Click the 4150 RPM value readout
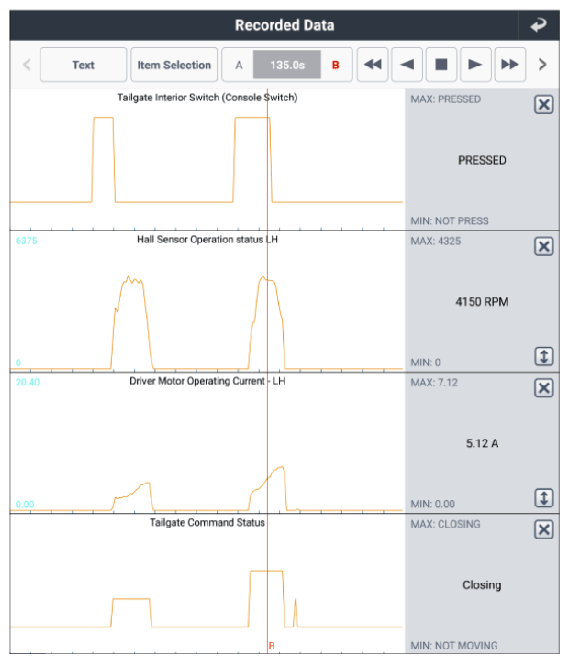The image size is (569, 663). 482,302
